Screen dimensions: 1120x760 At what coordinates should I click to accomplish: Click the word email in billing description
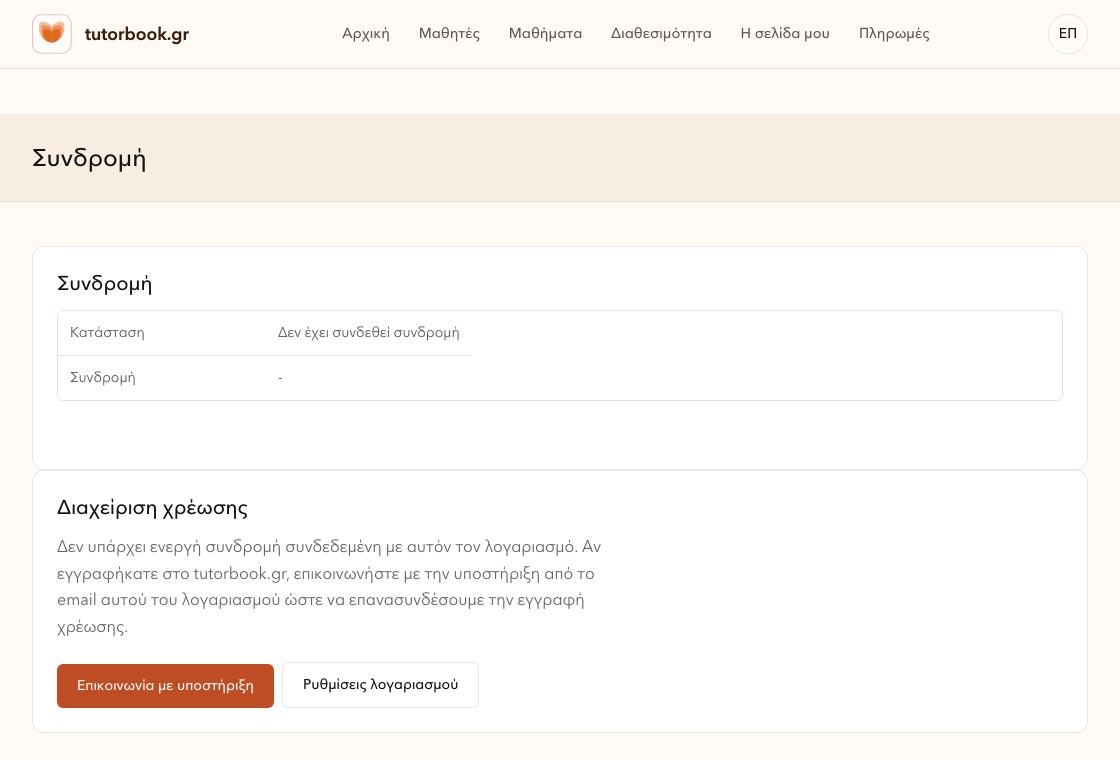(x=76, y=600)
